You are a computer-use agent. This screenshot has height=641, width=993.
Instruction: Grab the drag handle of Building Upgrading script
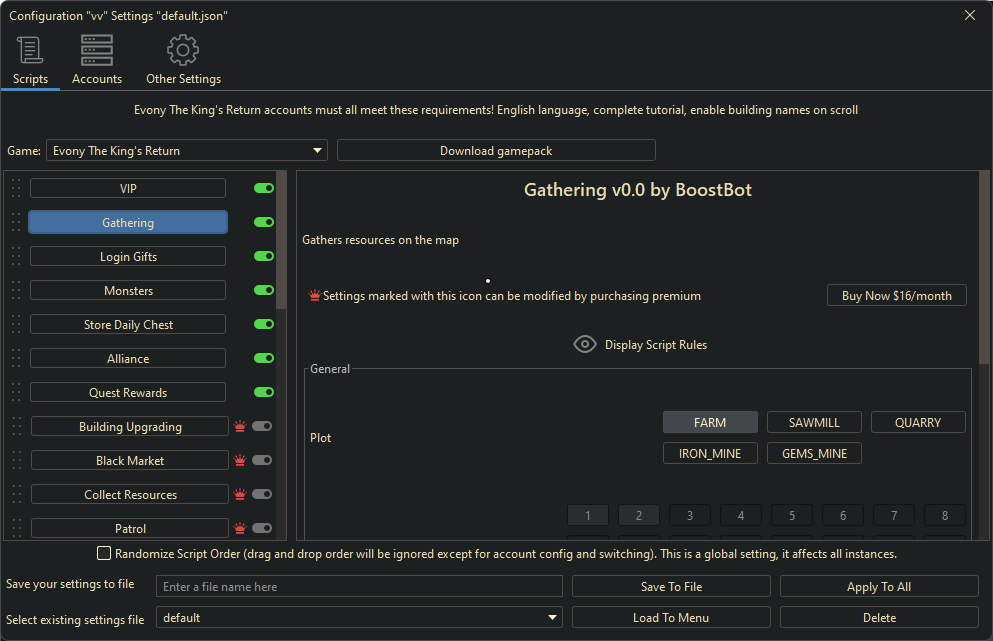pos(16,426)
